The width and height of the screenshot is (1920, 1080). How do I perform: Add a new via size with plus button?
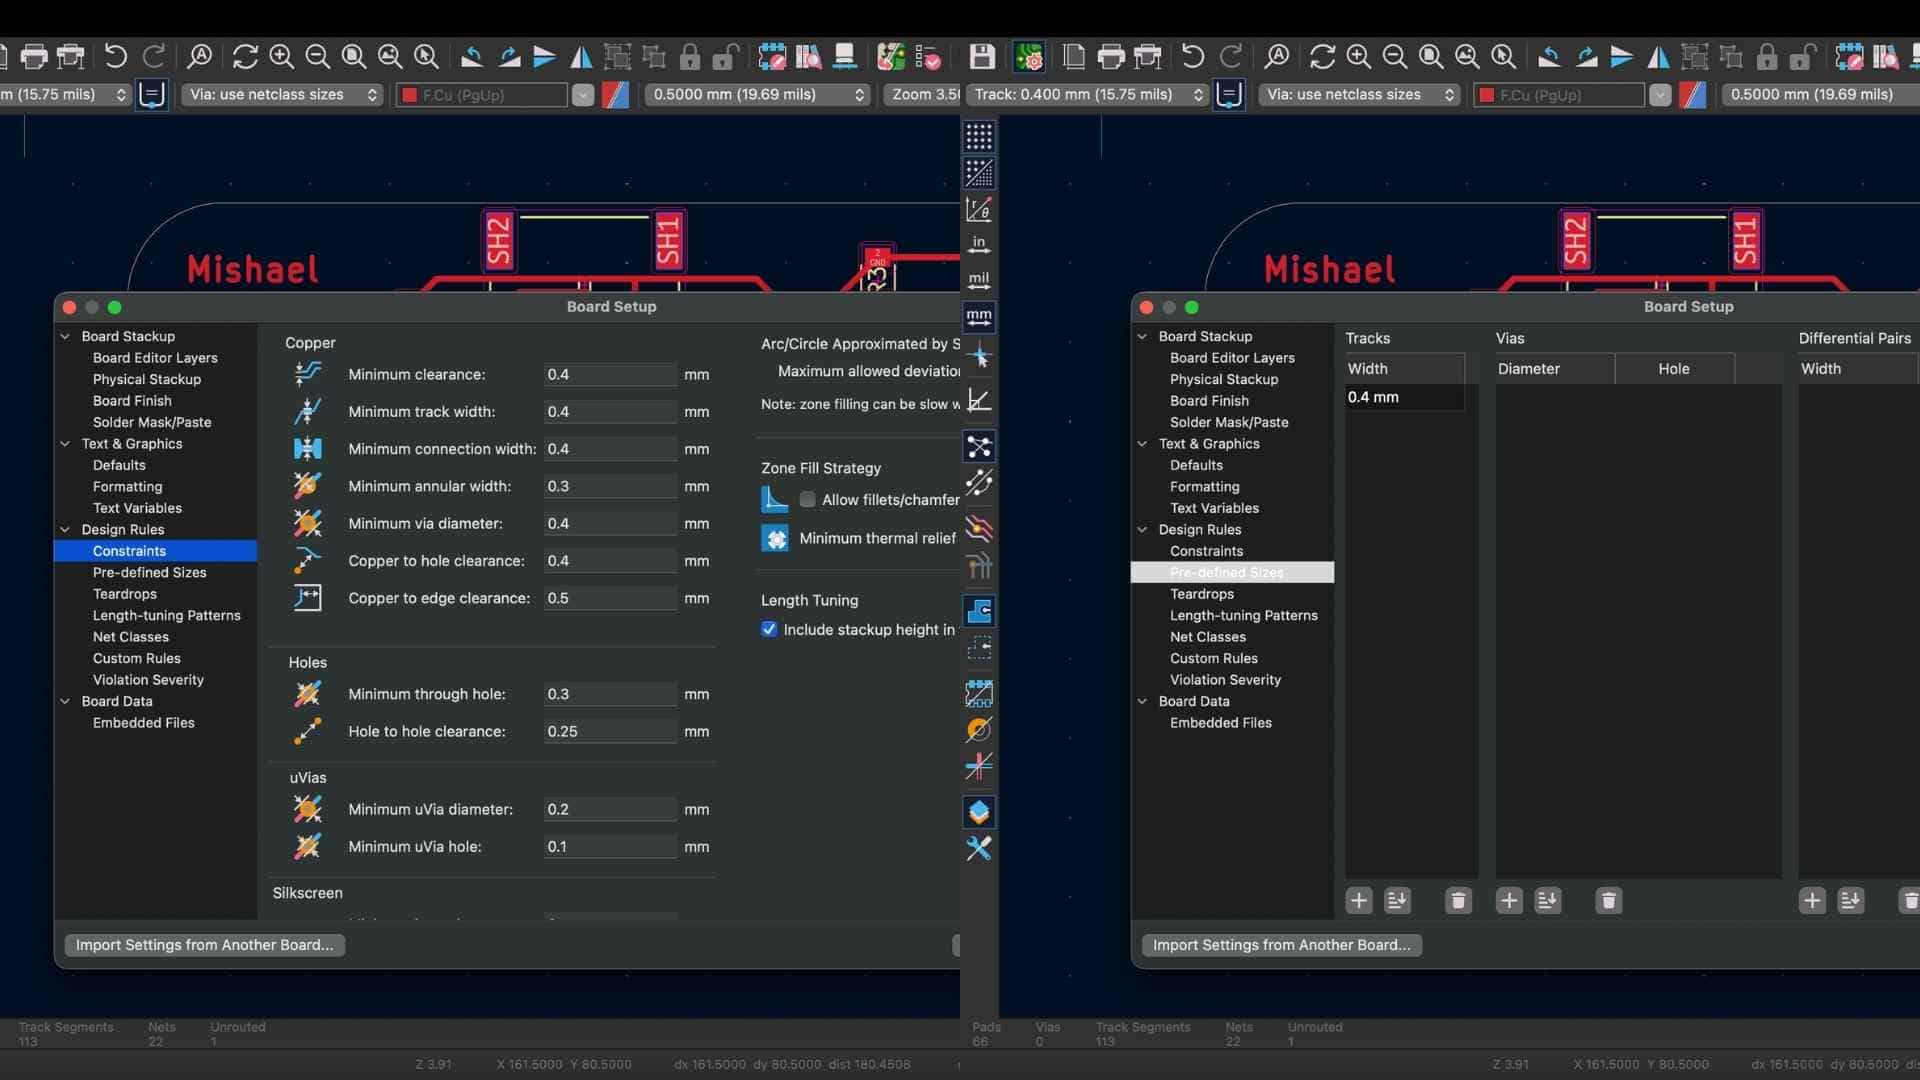[x=1509, y=901]
